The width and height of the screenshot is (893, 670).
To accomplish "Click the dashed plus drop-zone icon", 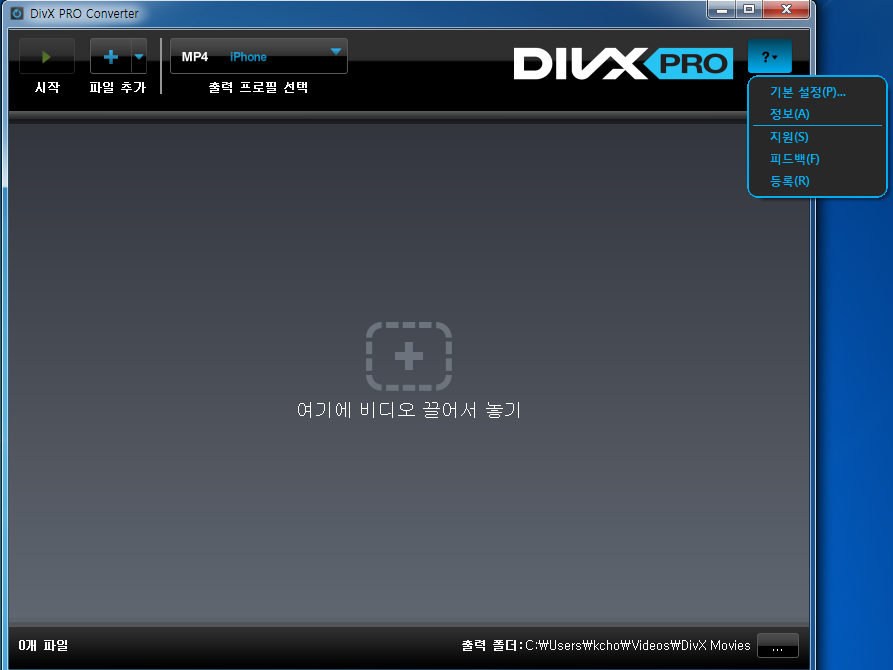I will click(409, 357).
